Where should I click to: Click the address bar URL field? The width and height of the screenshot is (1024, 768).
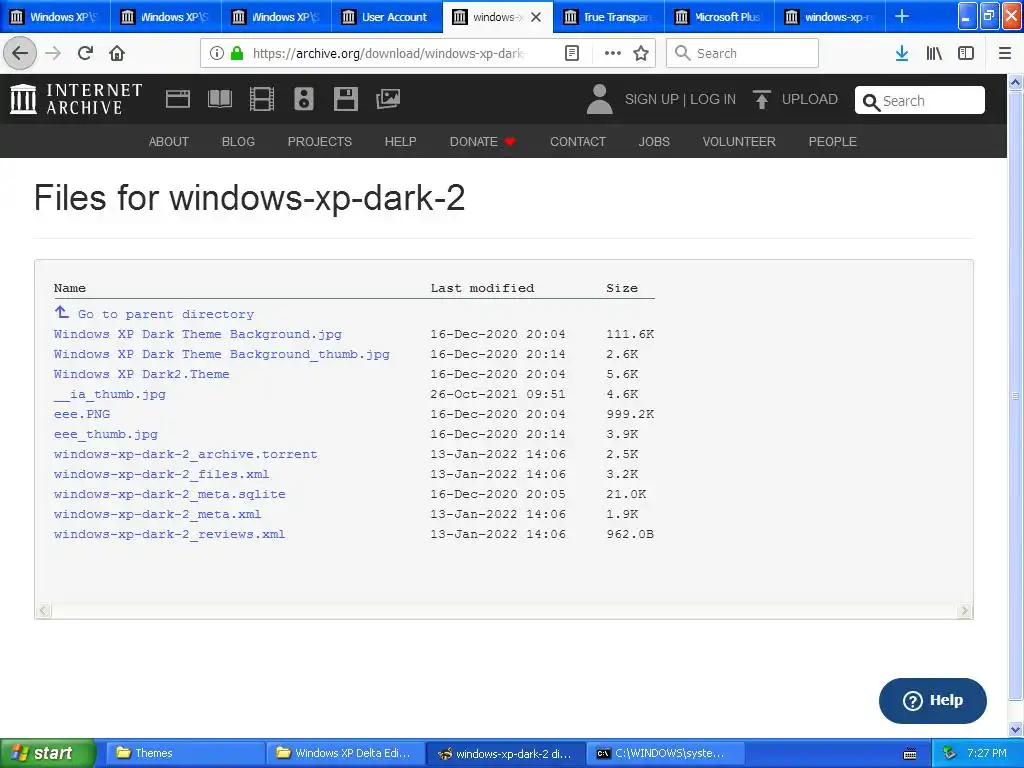click(389, 53)
